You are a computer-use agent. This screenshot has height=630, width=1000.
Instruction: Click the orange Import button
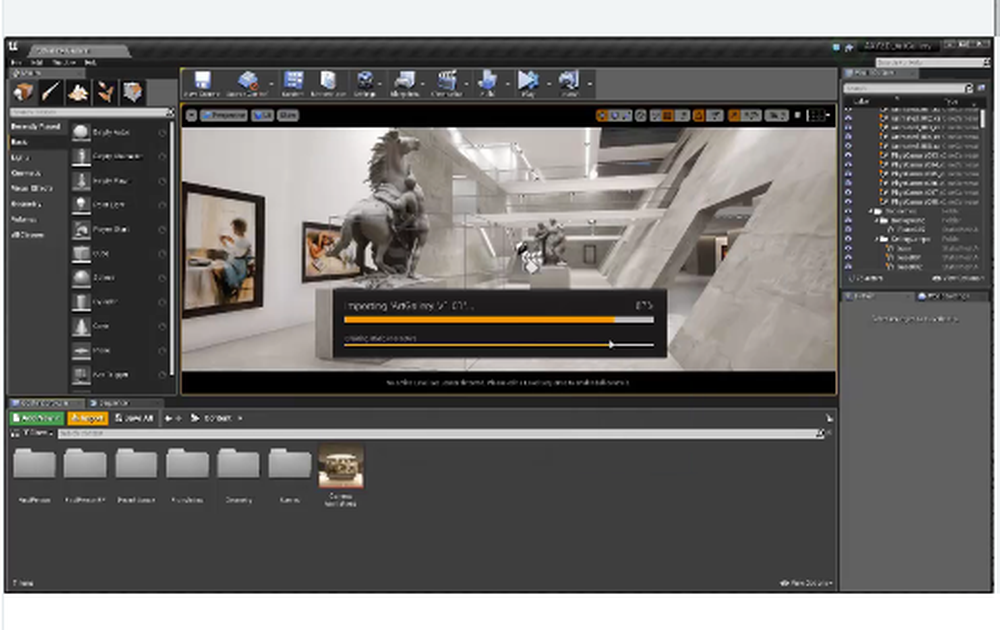click(x=87, y=418)
